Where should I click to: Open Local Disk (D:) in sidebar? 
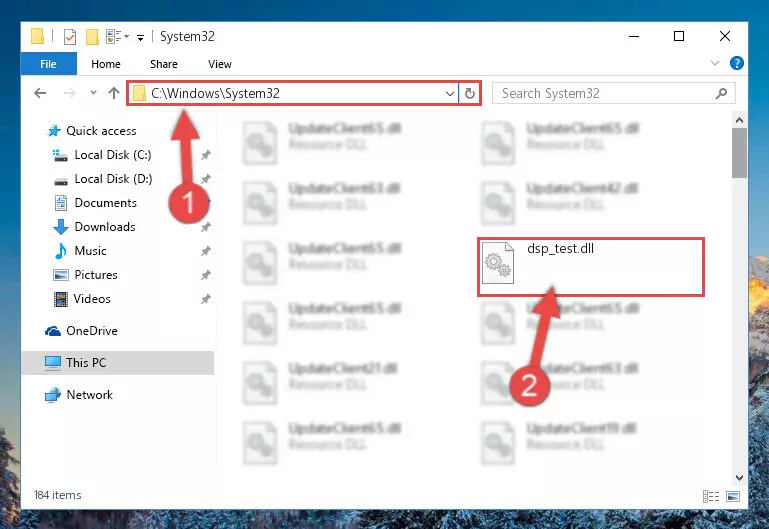coord(113,179)
